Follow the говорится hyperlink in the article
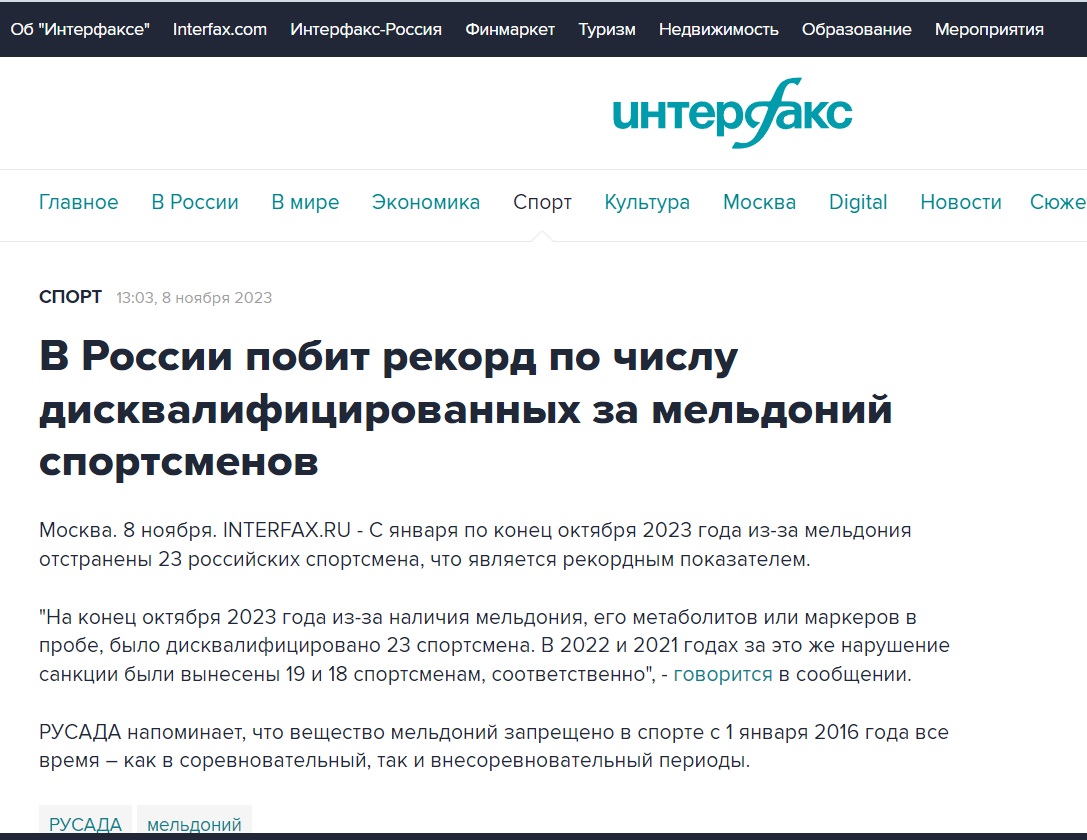 click(722, 674)
